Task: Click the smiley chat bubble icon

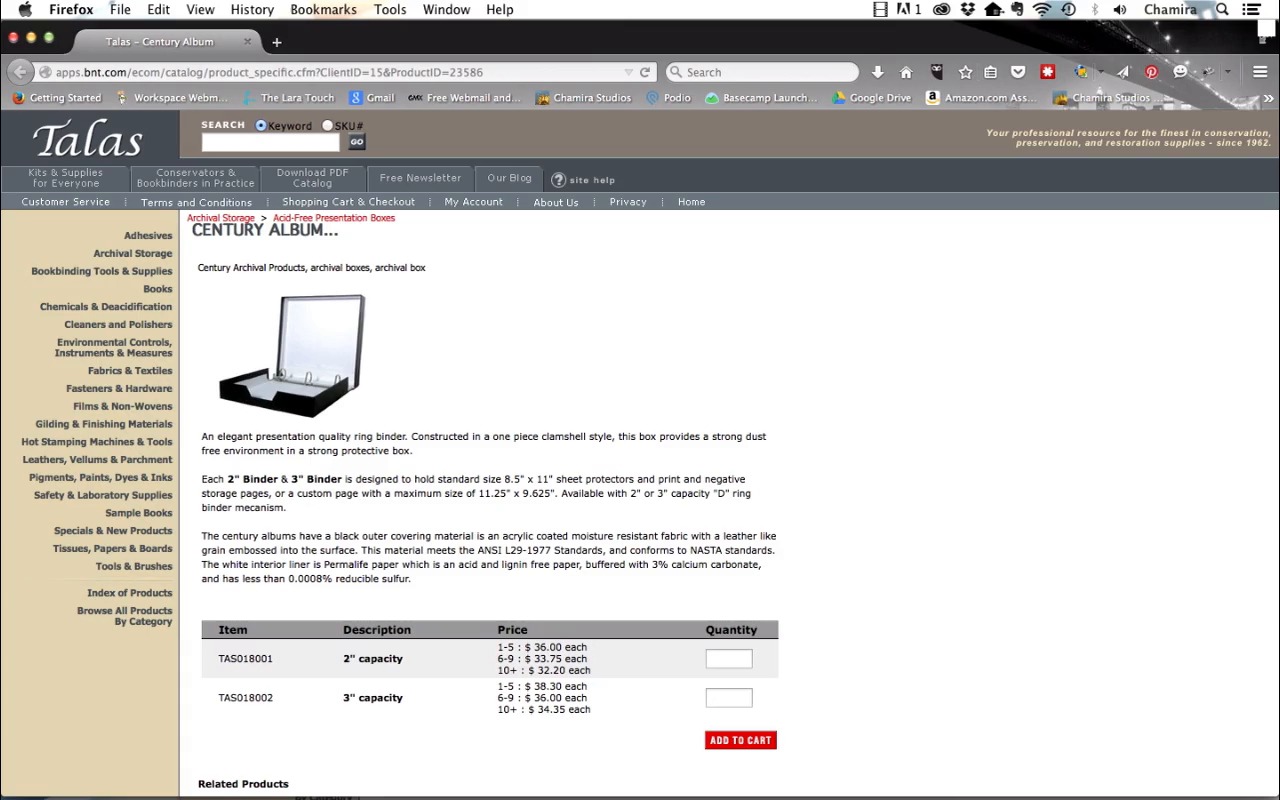Action: click(1180, 72)
